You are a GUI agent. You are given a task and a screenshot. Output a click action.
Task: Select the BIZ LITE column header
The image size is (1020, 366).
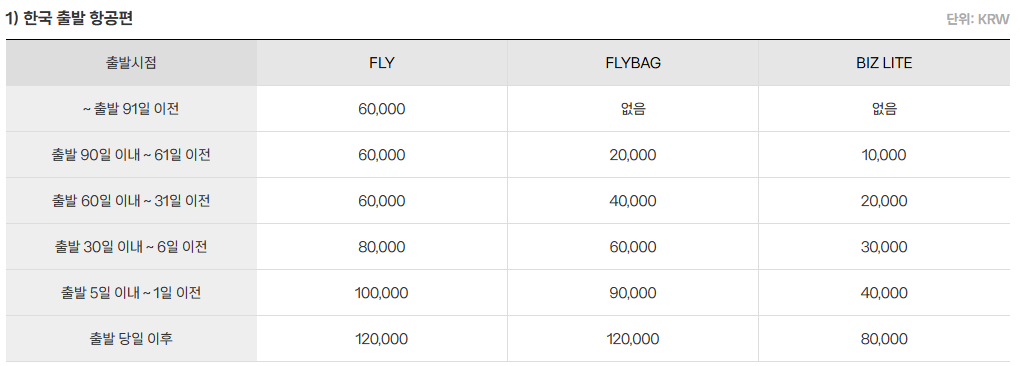(x=884, y=63)
